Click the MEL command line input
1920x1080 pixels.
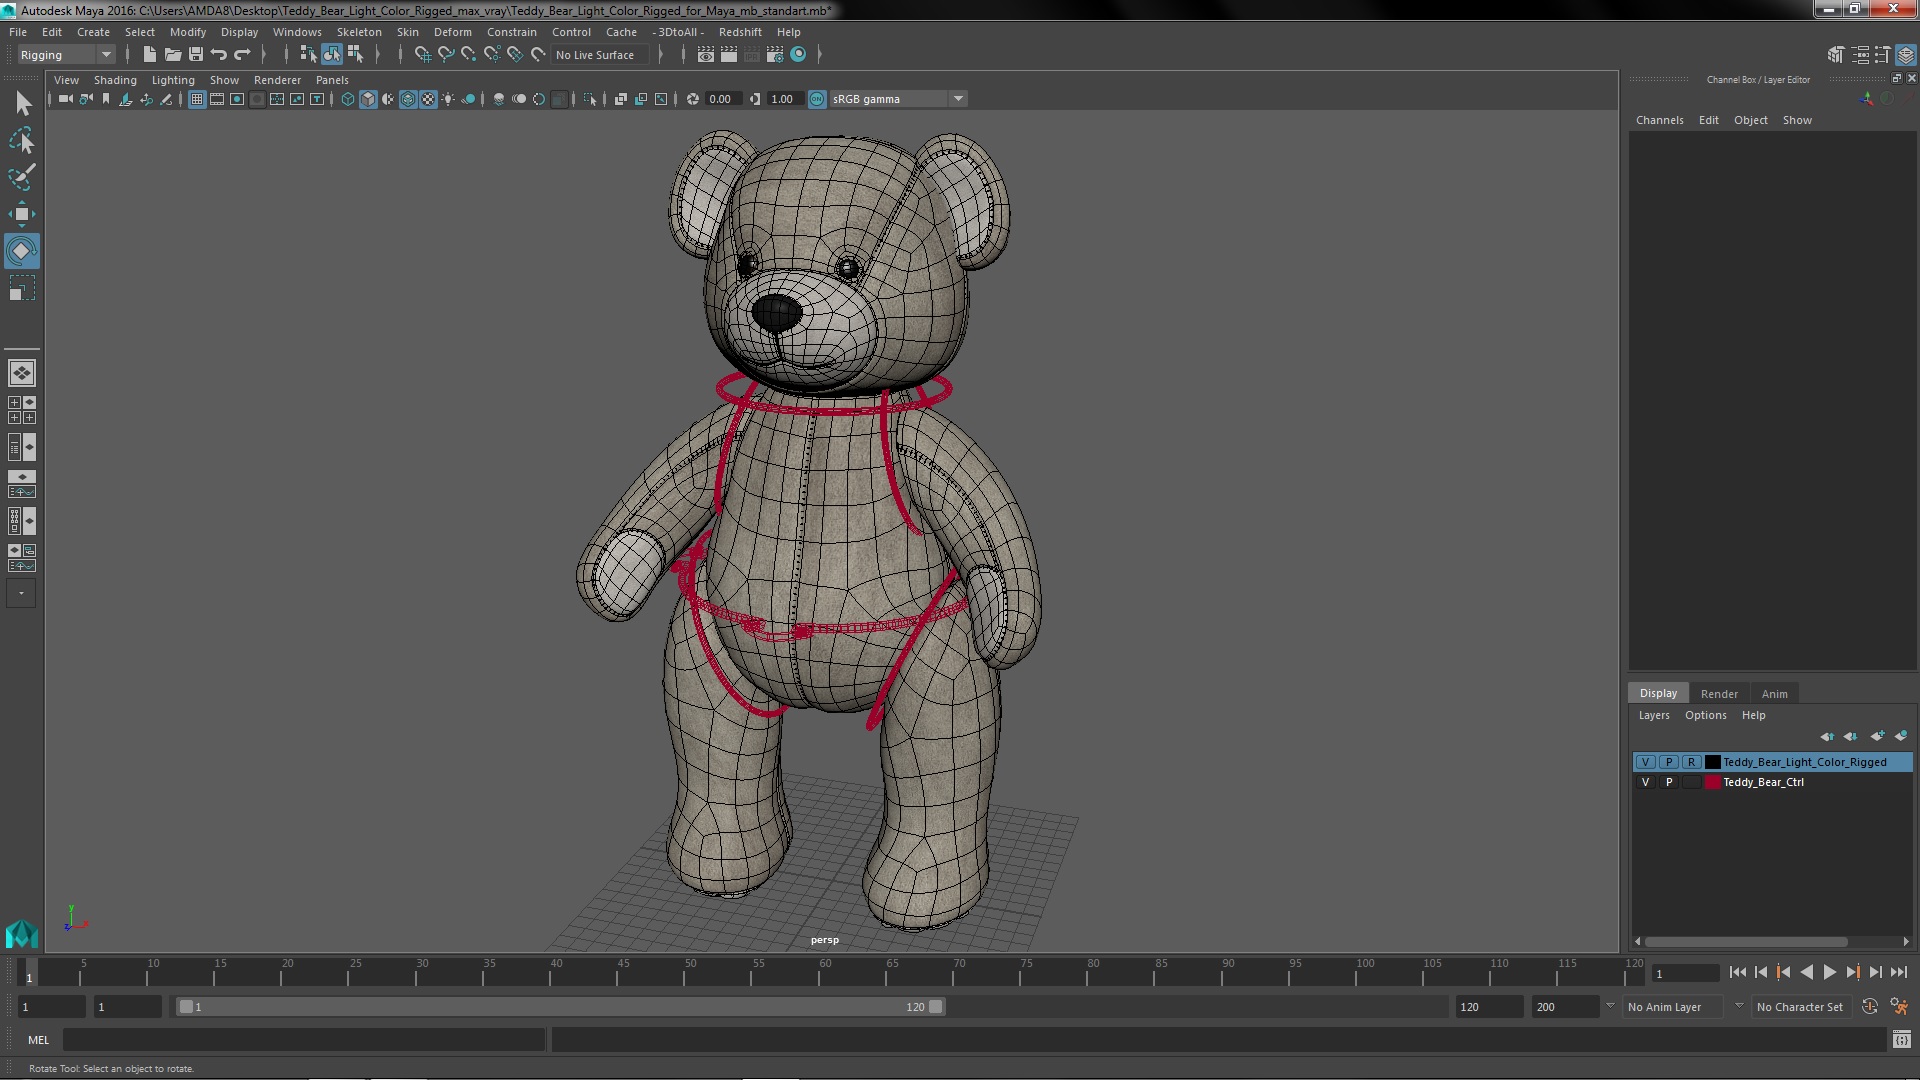[x=304, y=1040]
